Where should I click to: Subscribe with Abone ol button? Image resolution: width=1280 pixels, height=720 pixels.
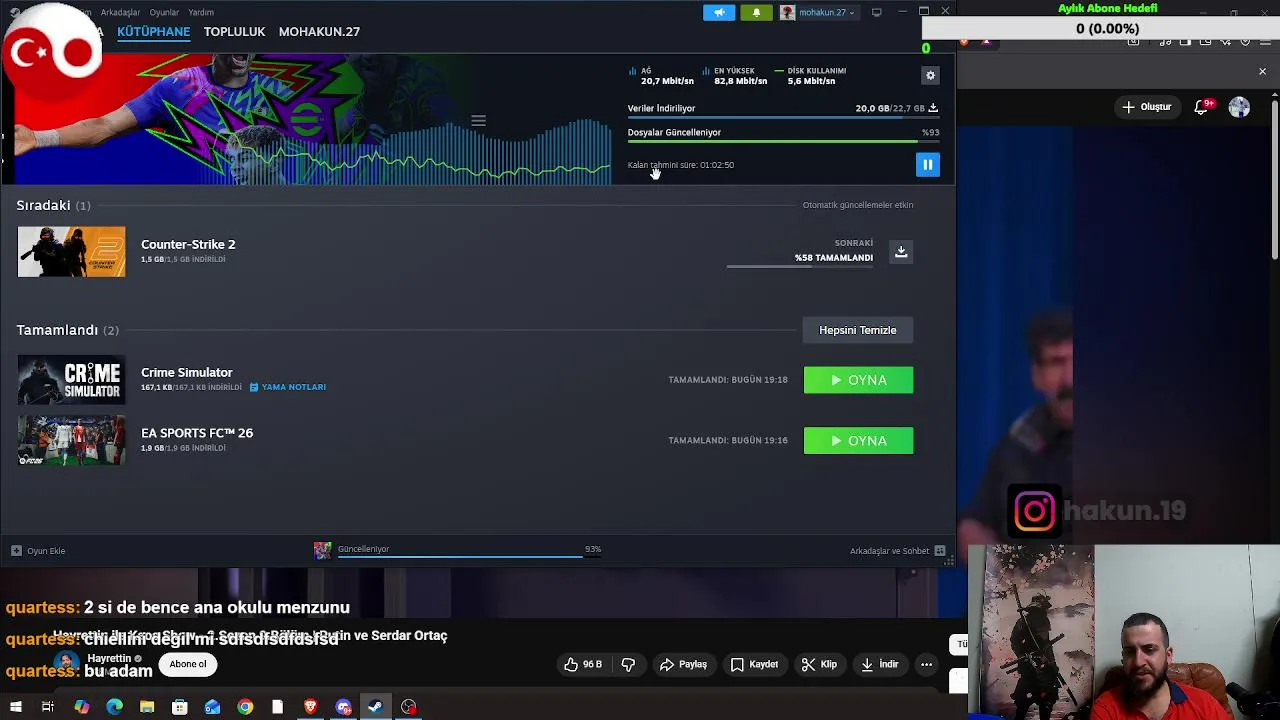click(188, 664)
